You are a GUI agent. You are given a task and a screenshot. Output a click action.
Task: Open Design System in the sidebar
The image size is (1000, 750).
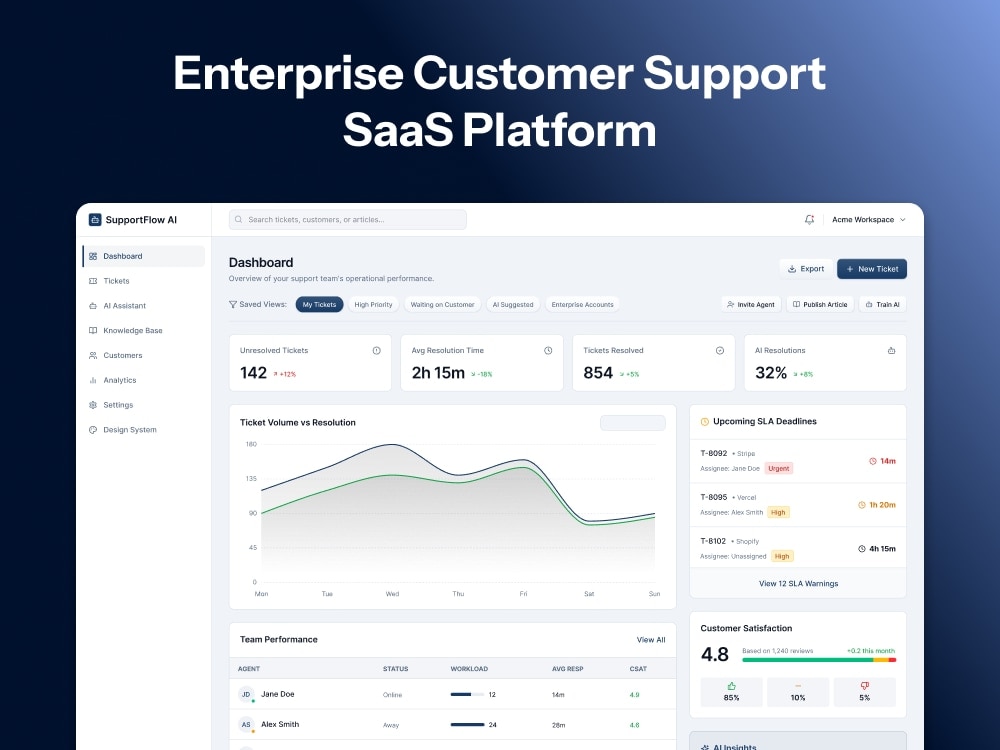[144, 430]
